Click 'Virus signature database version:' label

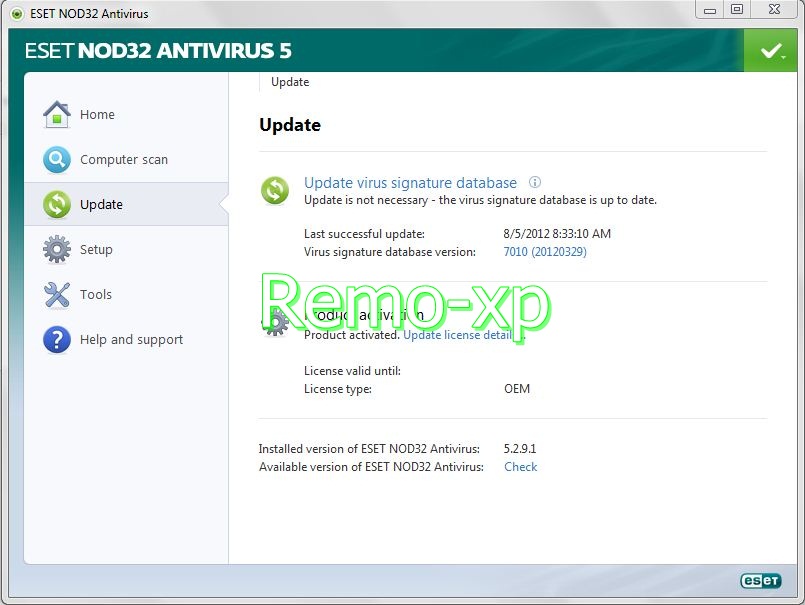point(390,252)
